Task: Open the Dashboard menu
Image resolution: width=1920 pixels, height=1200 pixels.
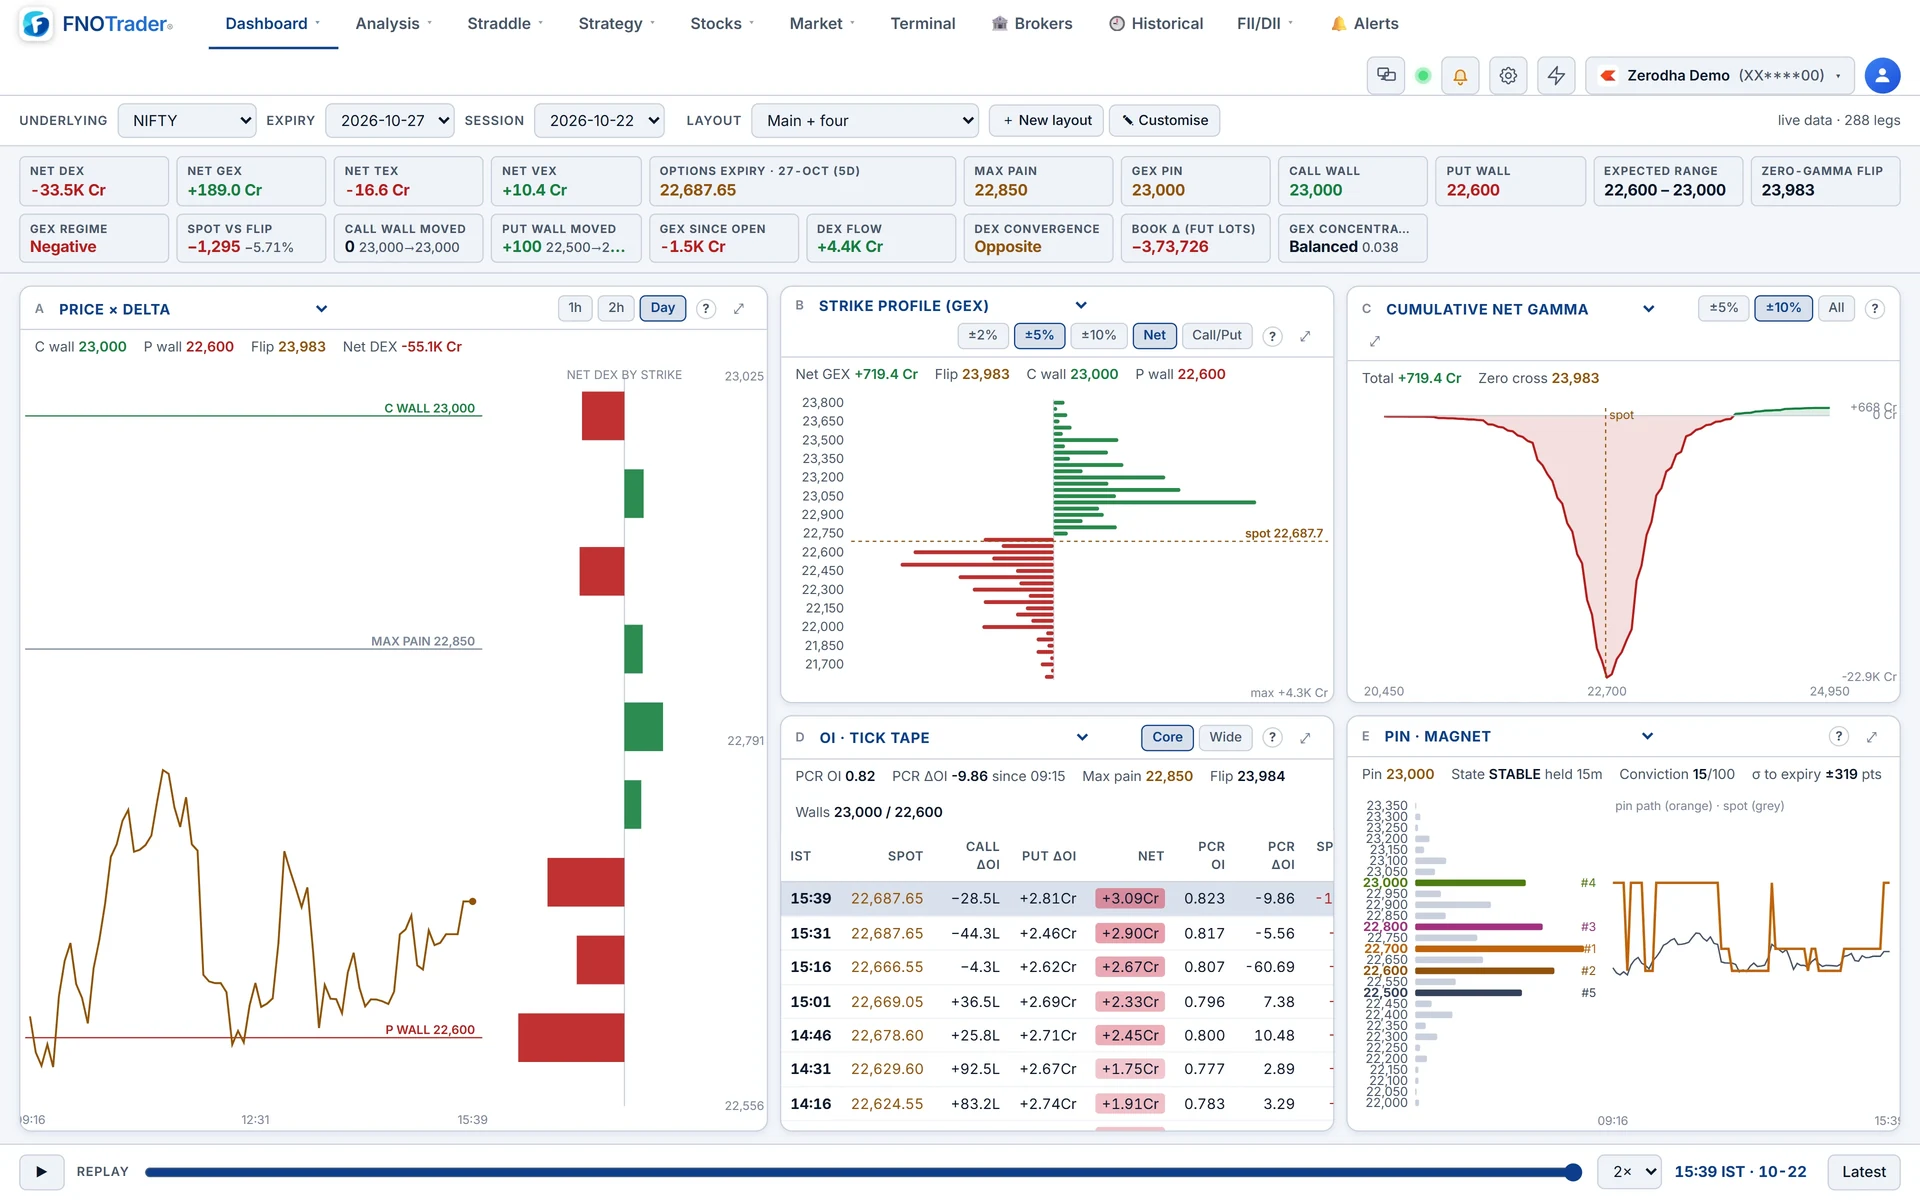Action: point(273,24)
